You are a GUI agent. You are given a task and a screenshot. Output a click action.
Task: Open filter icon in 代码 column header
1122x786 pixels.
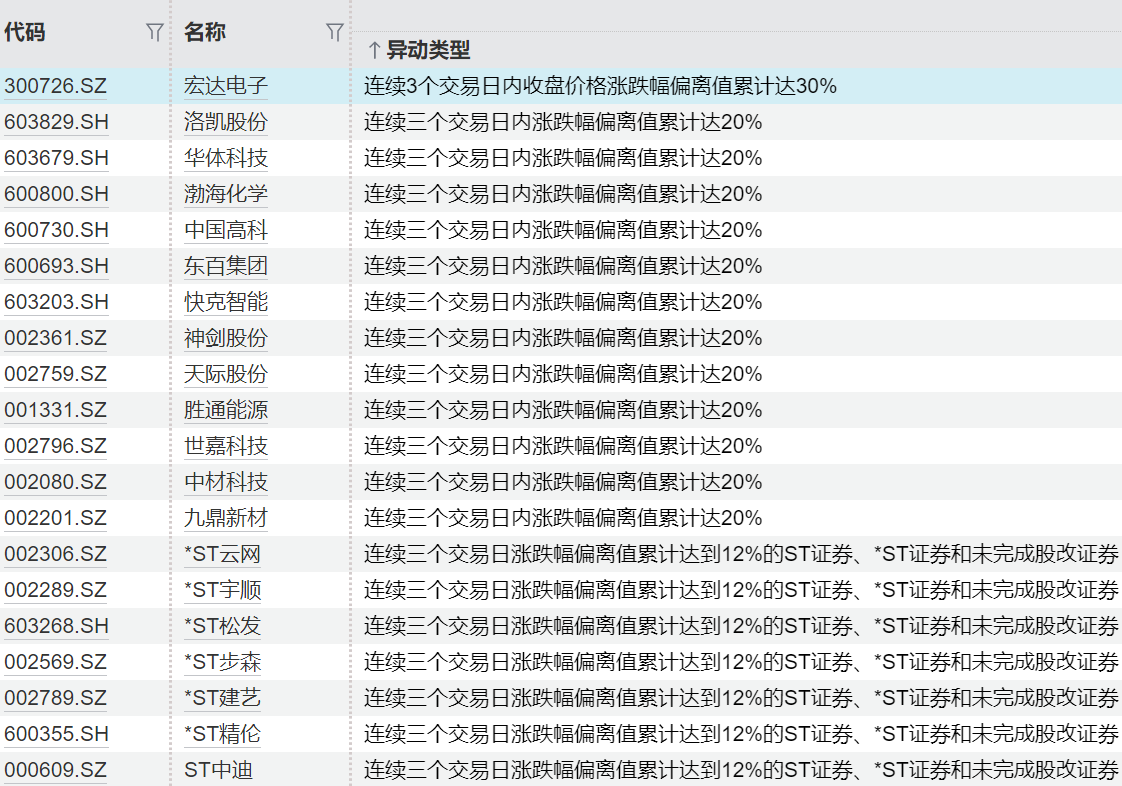154,33
